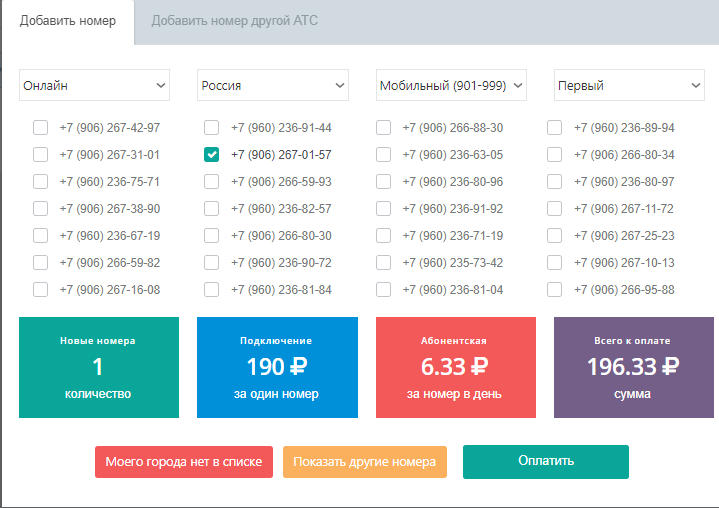Check the box for +7 (906) 266-88-30
Screen dimensions: 719x508
tap(383, 127)
